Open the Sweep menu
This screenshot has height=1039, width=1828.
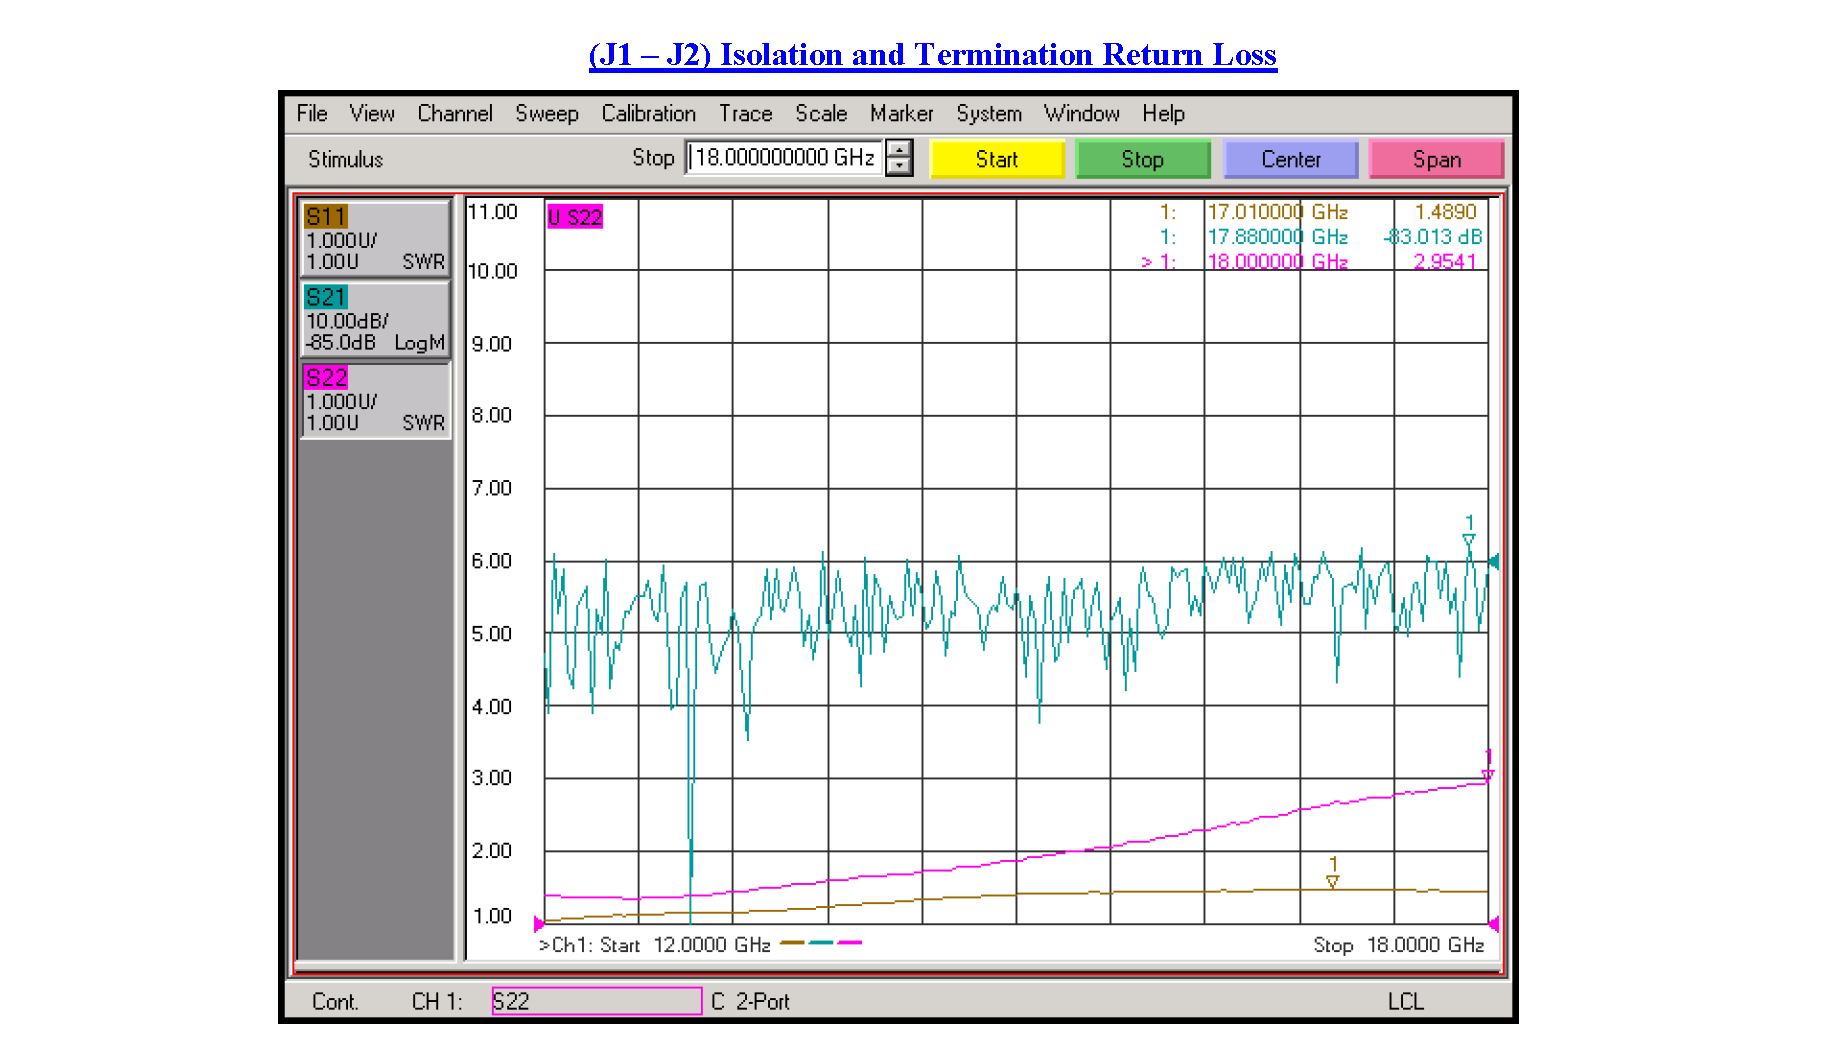pos(547,113)
